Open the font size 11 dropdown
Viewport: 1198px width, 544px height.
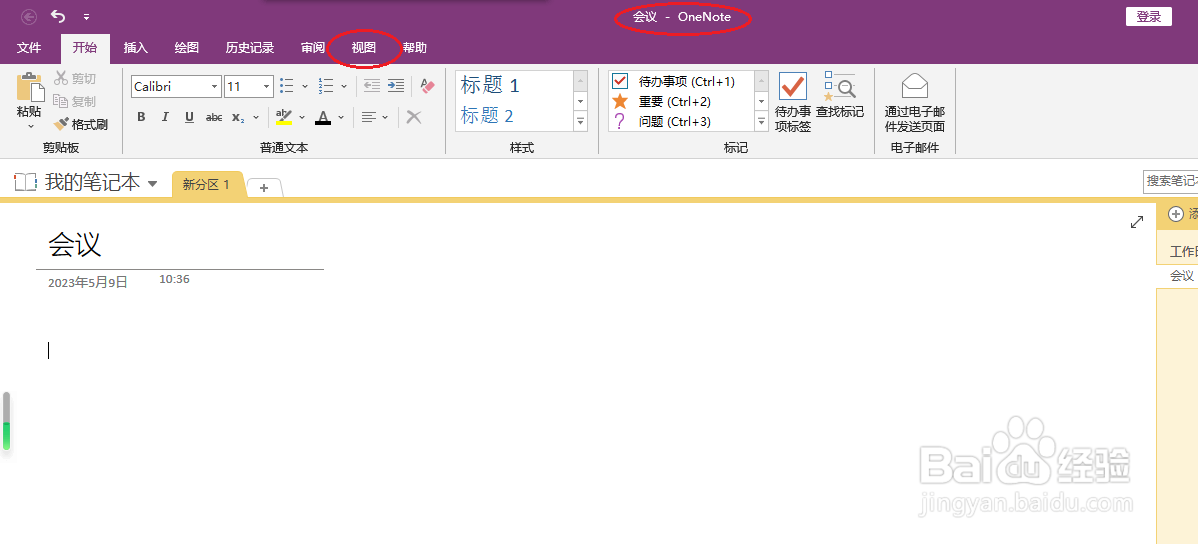click(x=267, y=86)
